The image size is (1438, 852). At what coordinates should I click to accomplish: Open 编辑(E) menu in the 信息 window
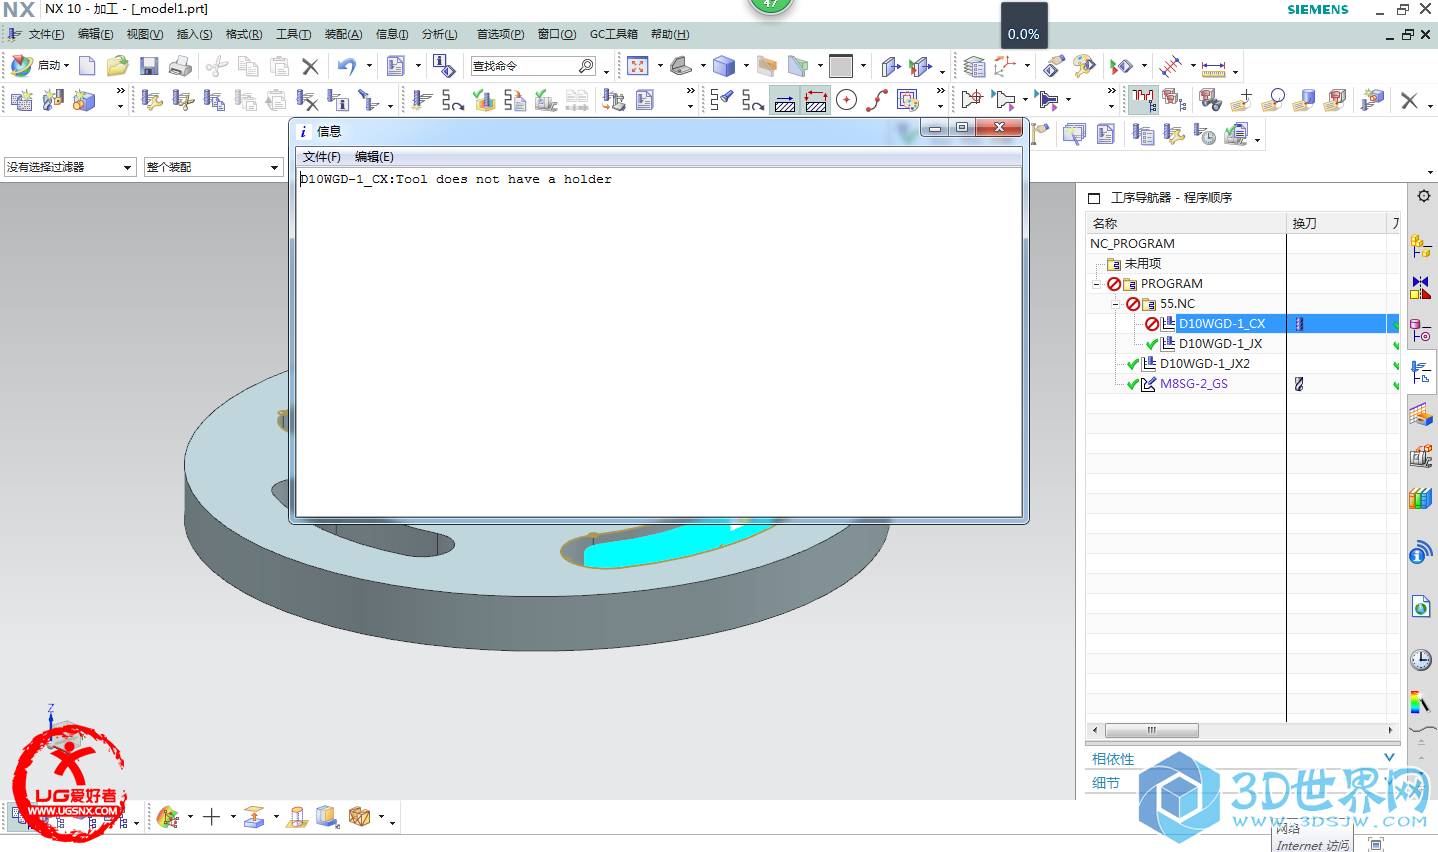[x=374, y=157]
